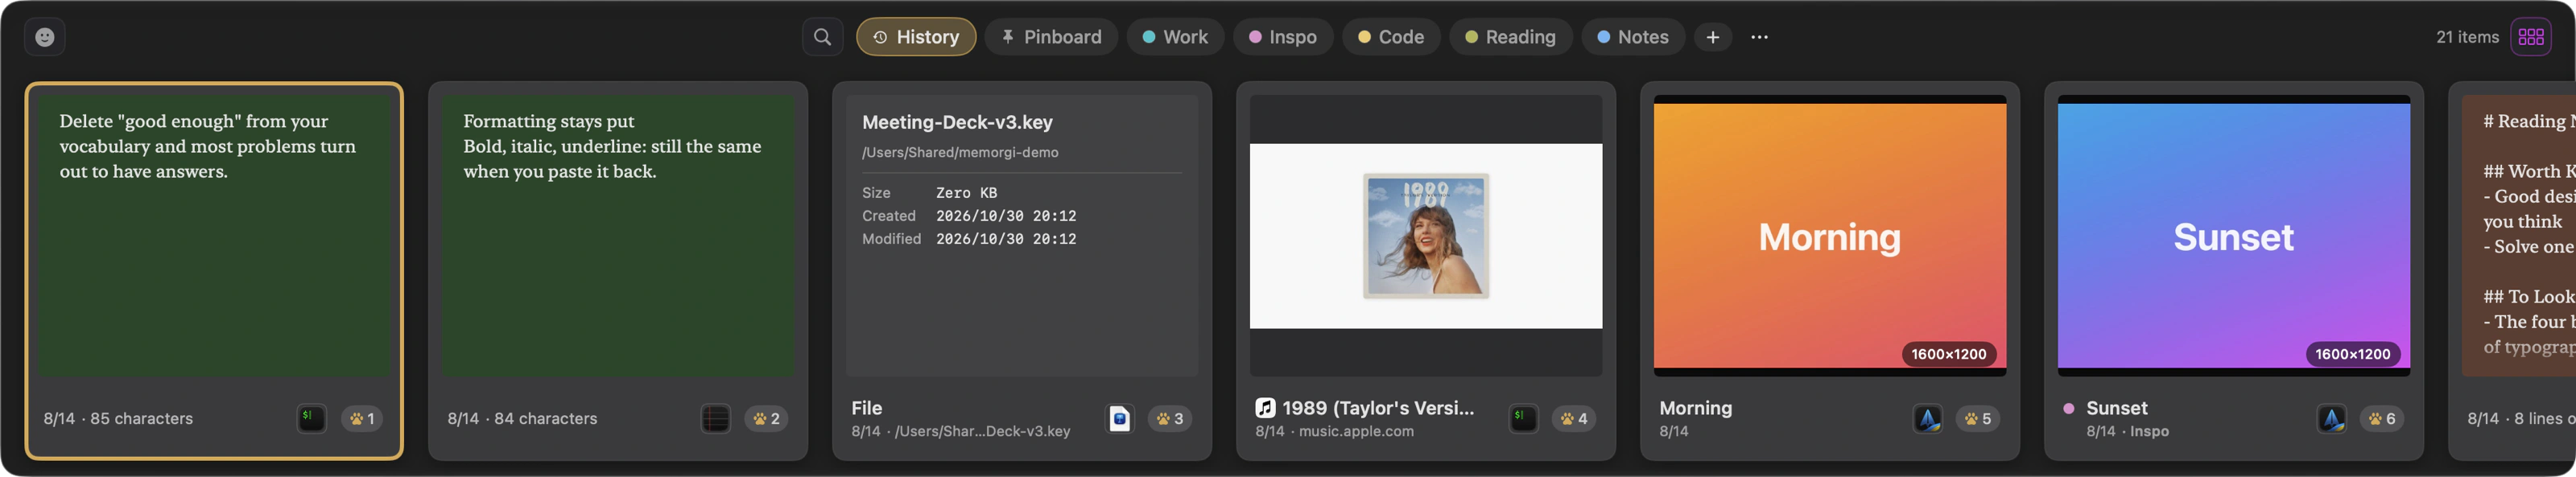Viewport: 2576px width, 477px height.
Task: Open the smiley face app menu
Action: point(45,37)
